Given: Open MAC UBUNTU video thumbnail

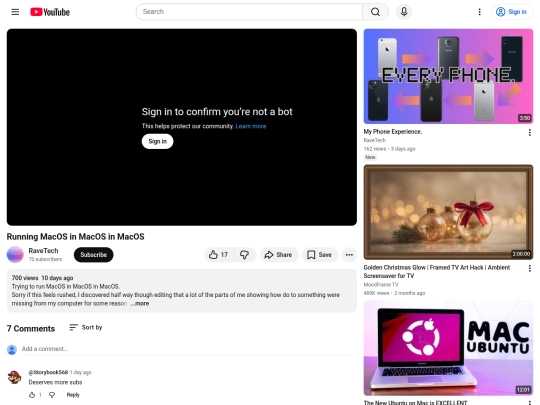Looking at the screenshot, I should pyautogui.click(x=448, y=348).
